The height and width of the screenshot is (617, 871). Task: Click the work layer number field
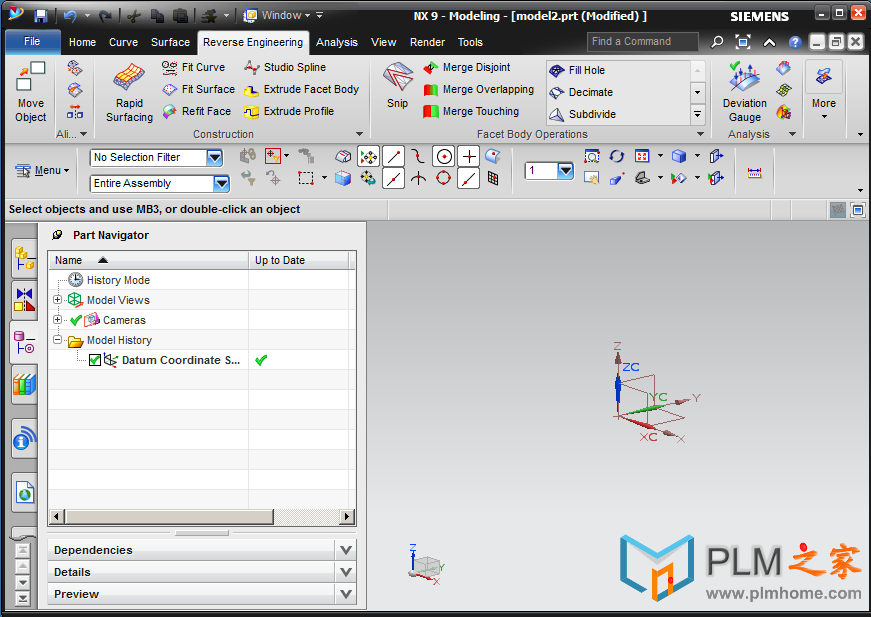click(x=540, y=170)
